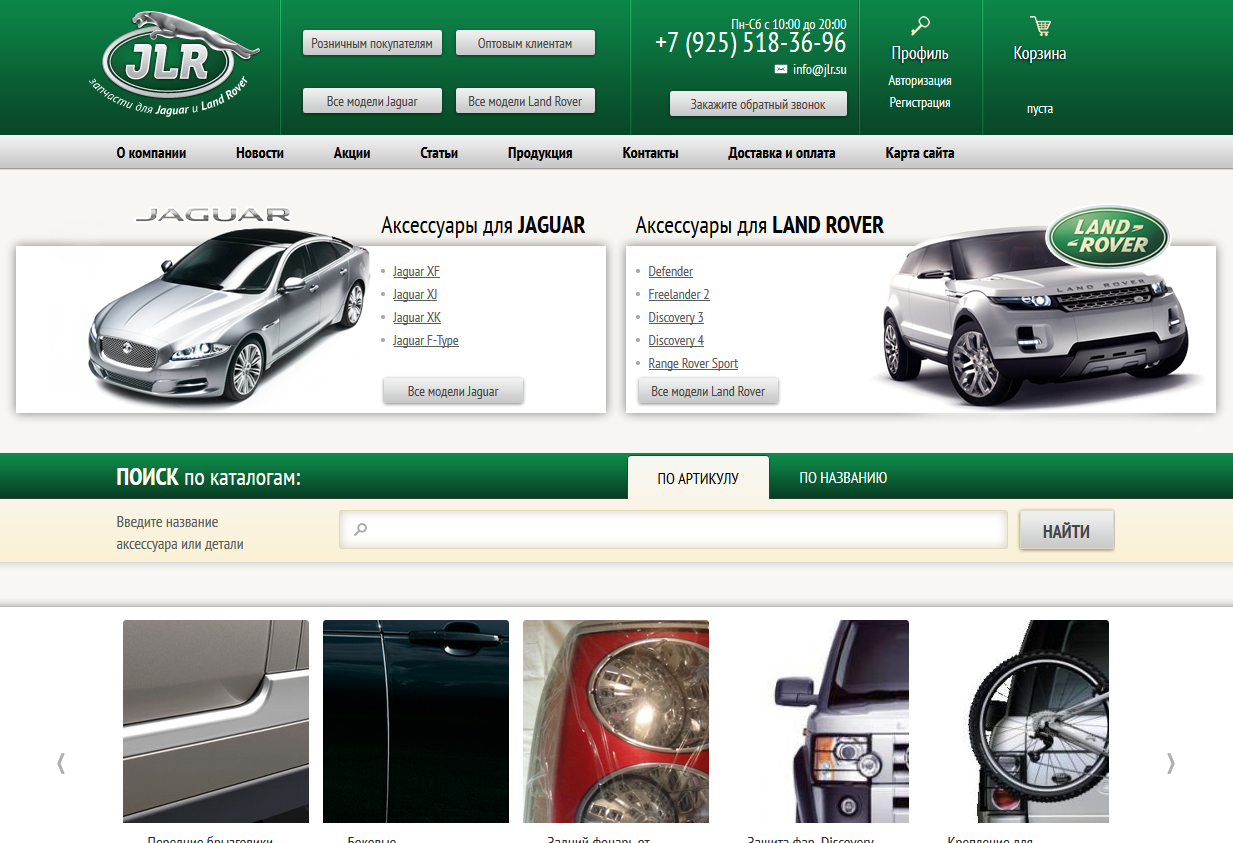The width and height of the screenshot is (1233, 843).
Task: Click the Jaguar wordmark logo above the car
Action: (x=213, y=214)
